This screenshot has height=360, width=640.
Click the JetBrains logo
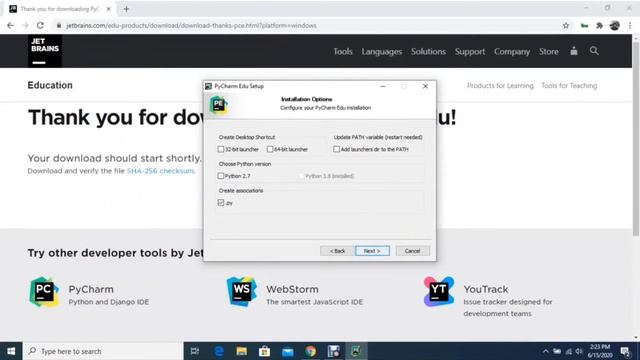pyautogui.click(x=45, y=51)
